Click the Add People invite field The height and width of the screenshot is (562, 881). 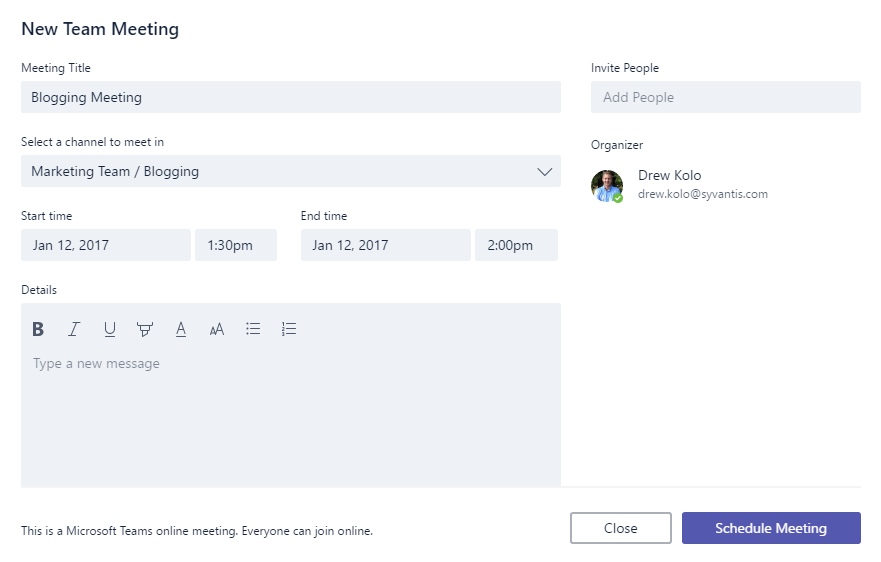[725, 97]
